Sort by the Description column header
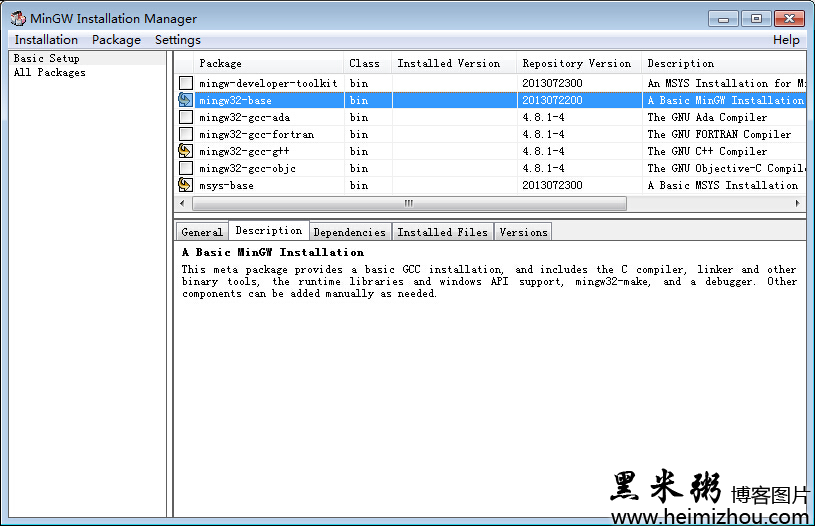The width and height of the screenshot is (815, 526). pyautogui.click(x=724, y=63)
